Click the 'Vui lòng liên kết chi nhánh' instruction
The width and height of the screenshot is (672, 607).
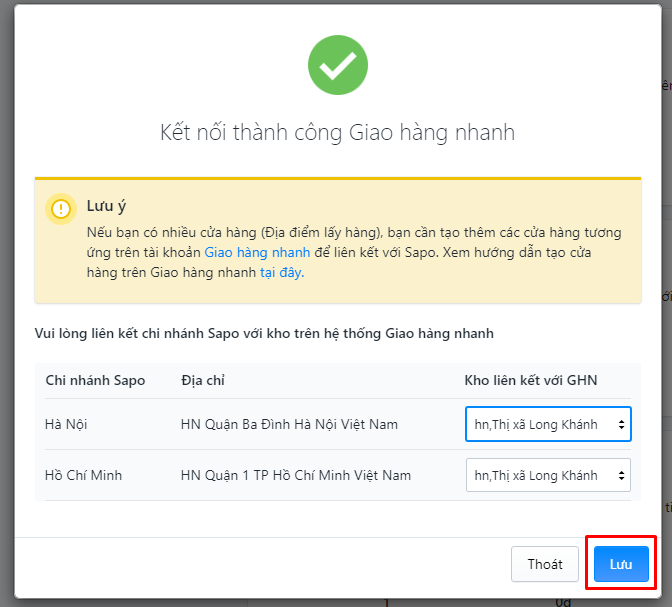264,333
